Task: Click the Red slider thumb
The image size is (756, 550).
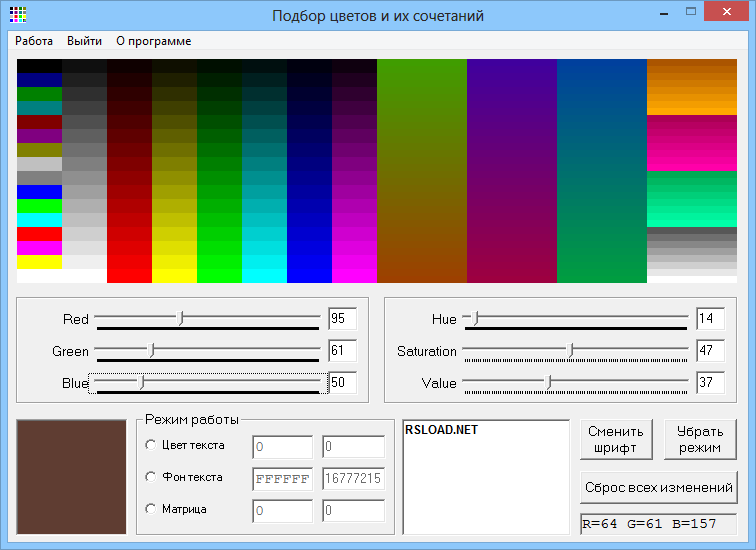Action: pos(181,318)
